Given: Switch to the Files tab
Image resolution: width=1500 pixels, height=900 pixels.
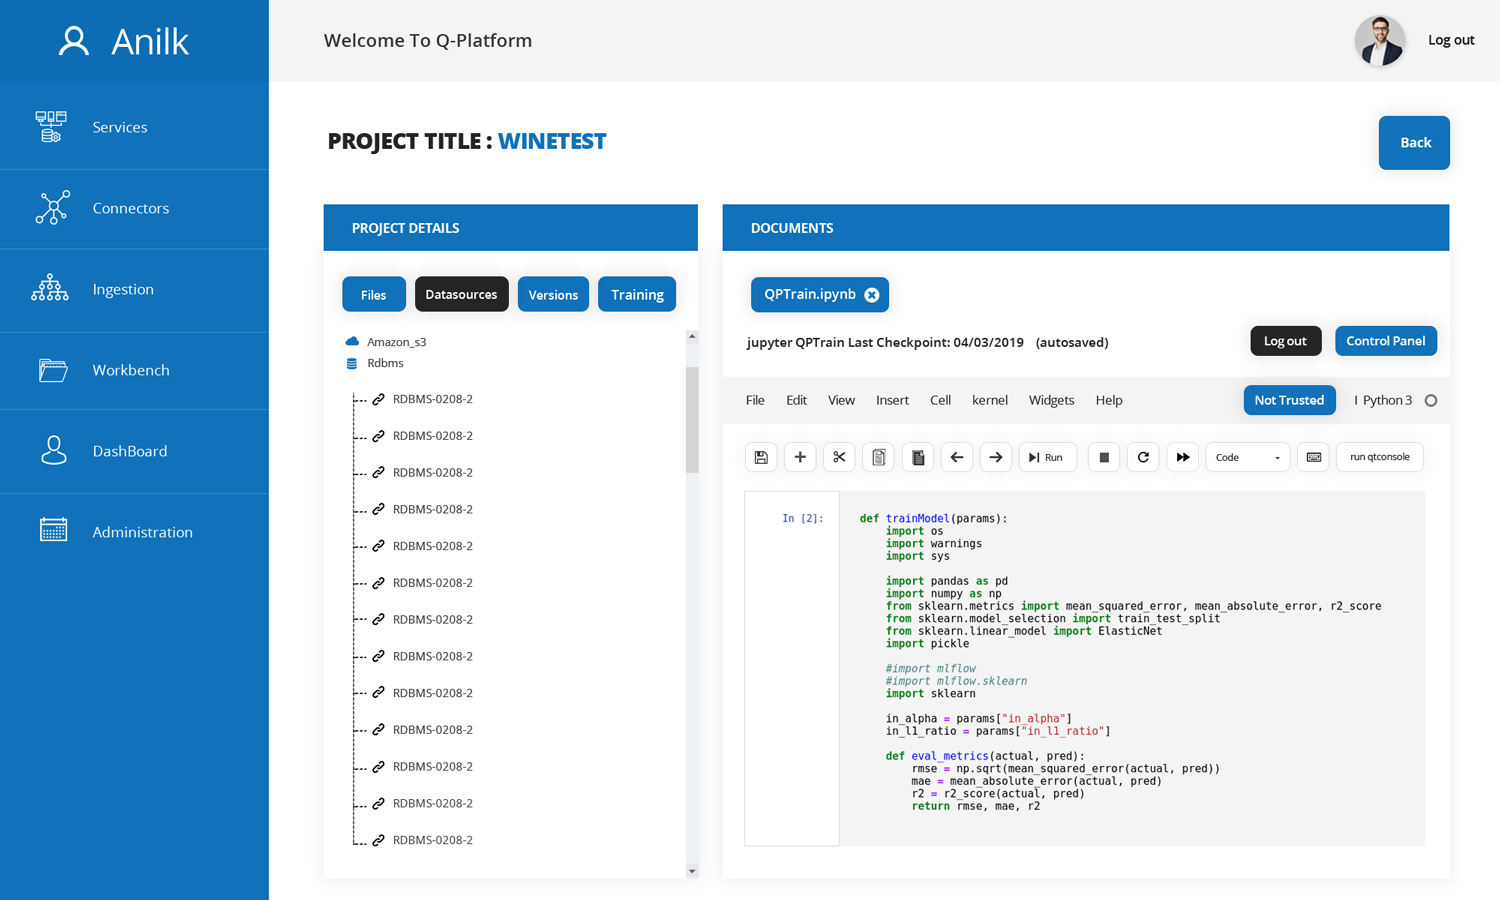Looking at the screenshot, I should coord(374,294).
